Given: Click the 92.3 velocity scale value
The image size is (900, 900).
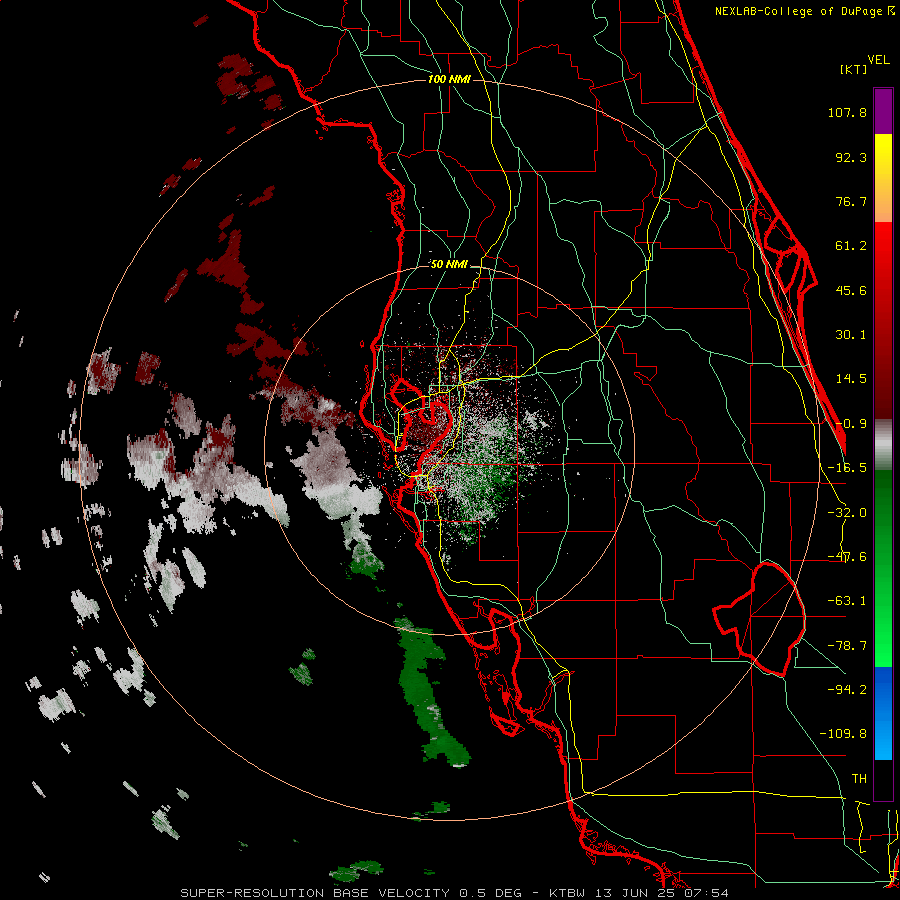Looking at the screenshot, I should tap(851, 157).
